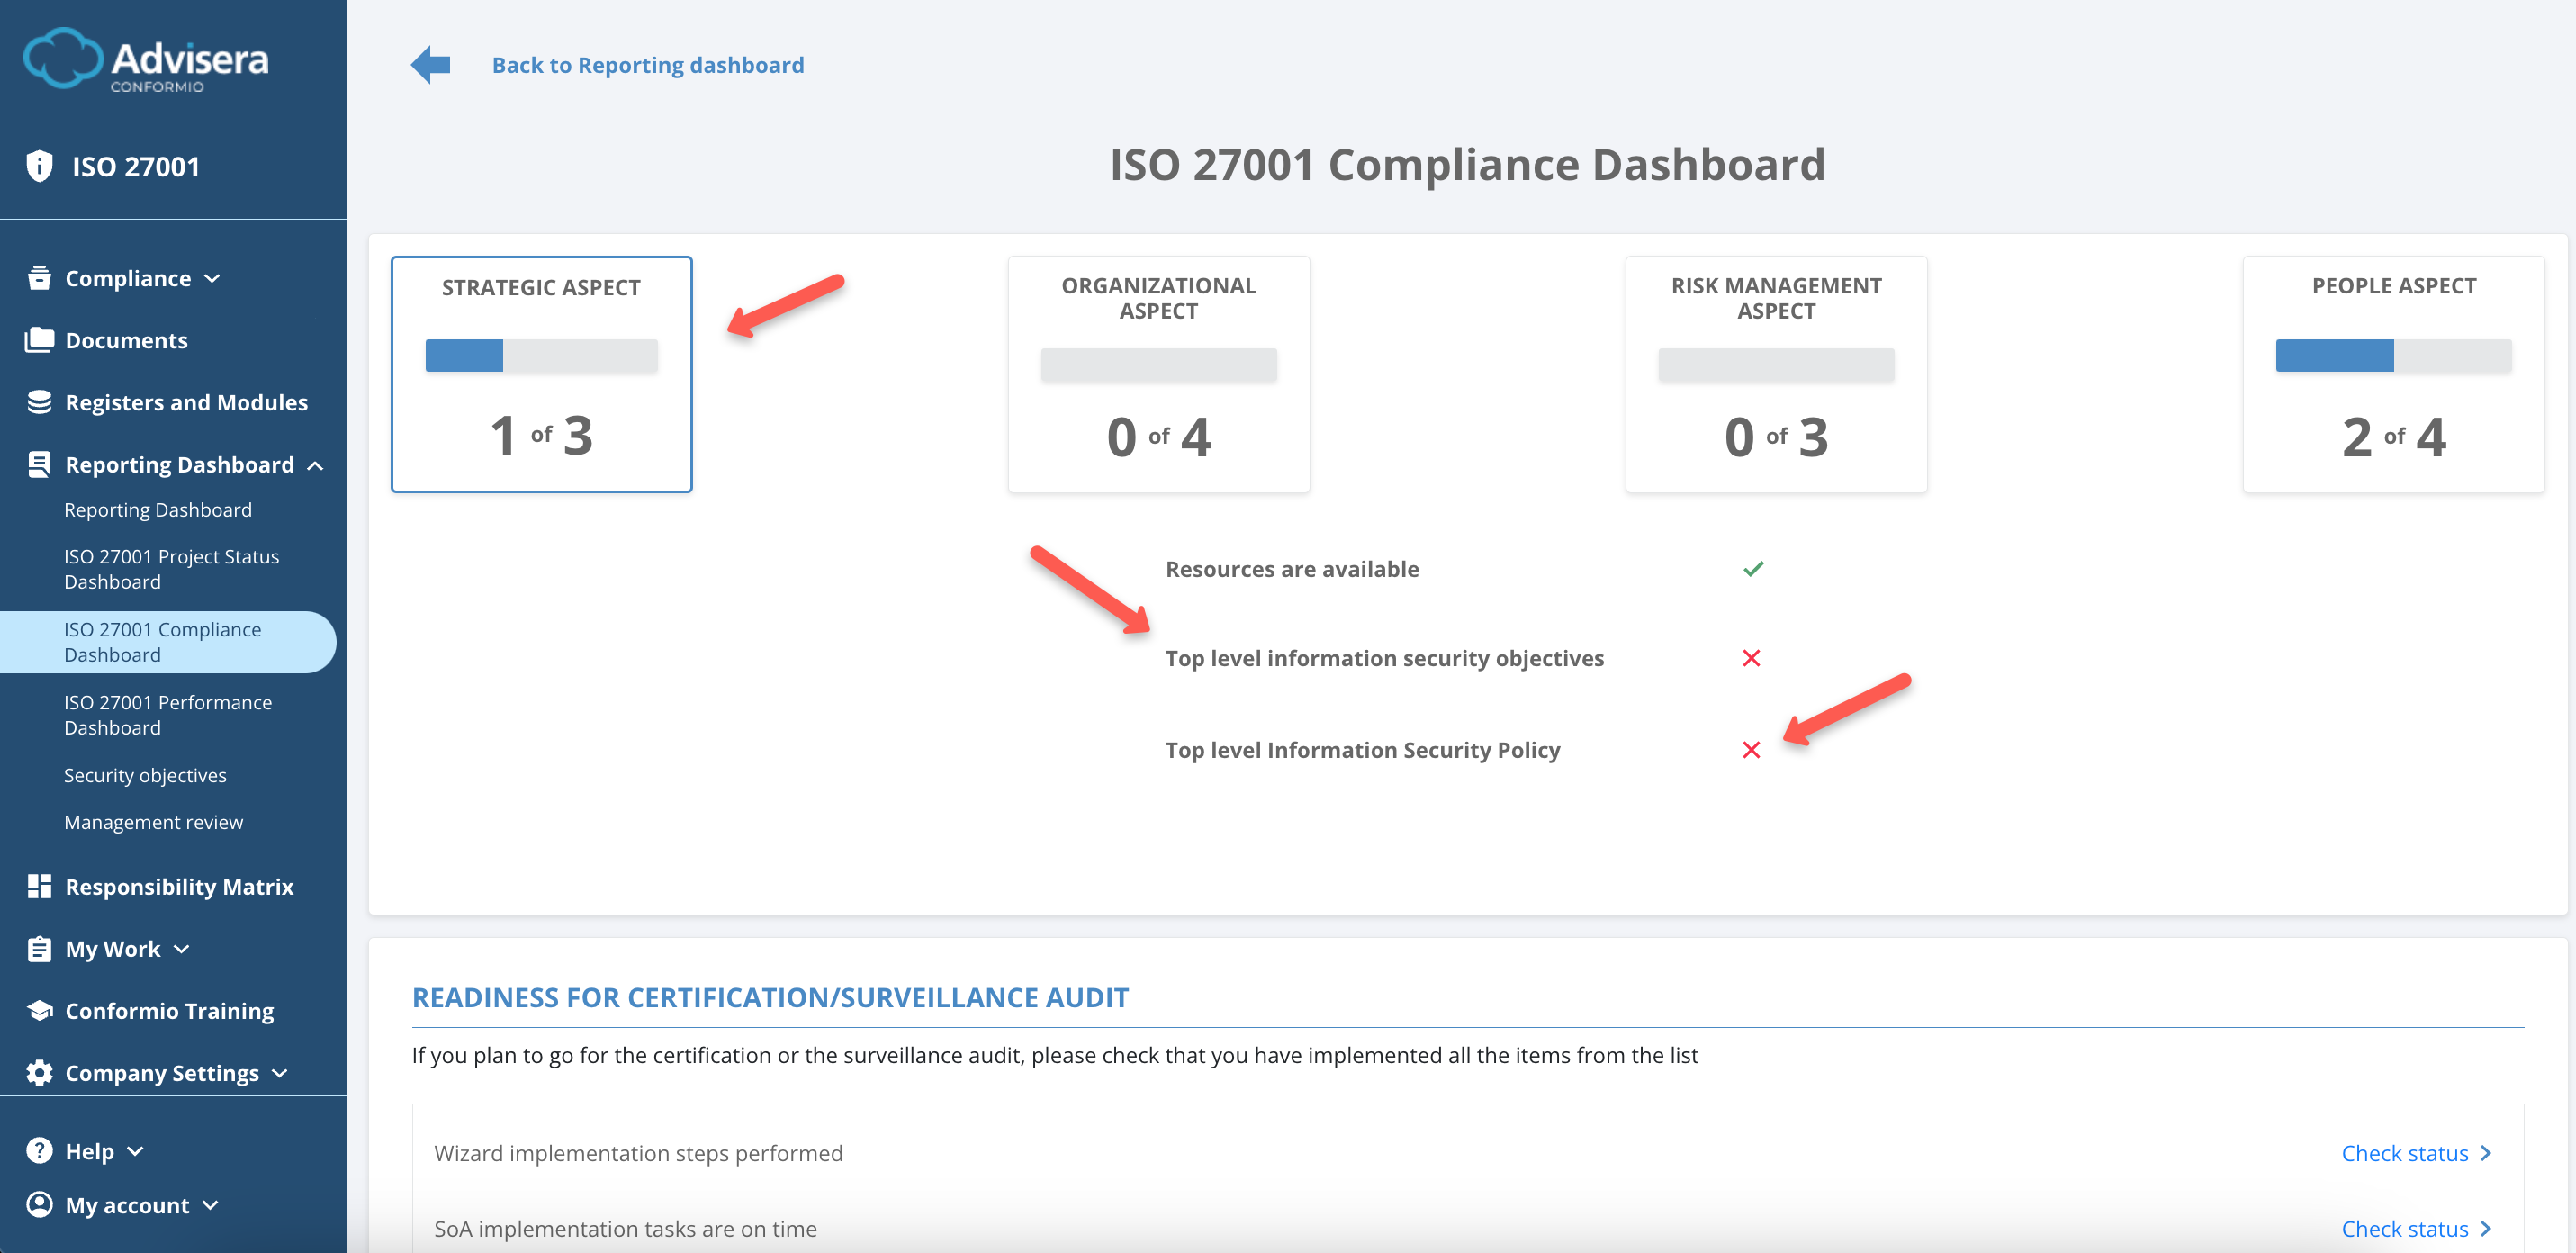The image size is (2576, 1253).
Task: Click the Registers and Modules icon
Action: 38,401
